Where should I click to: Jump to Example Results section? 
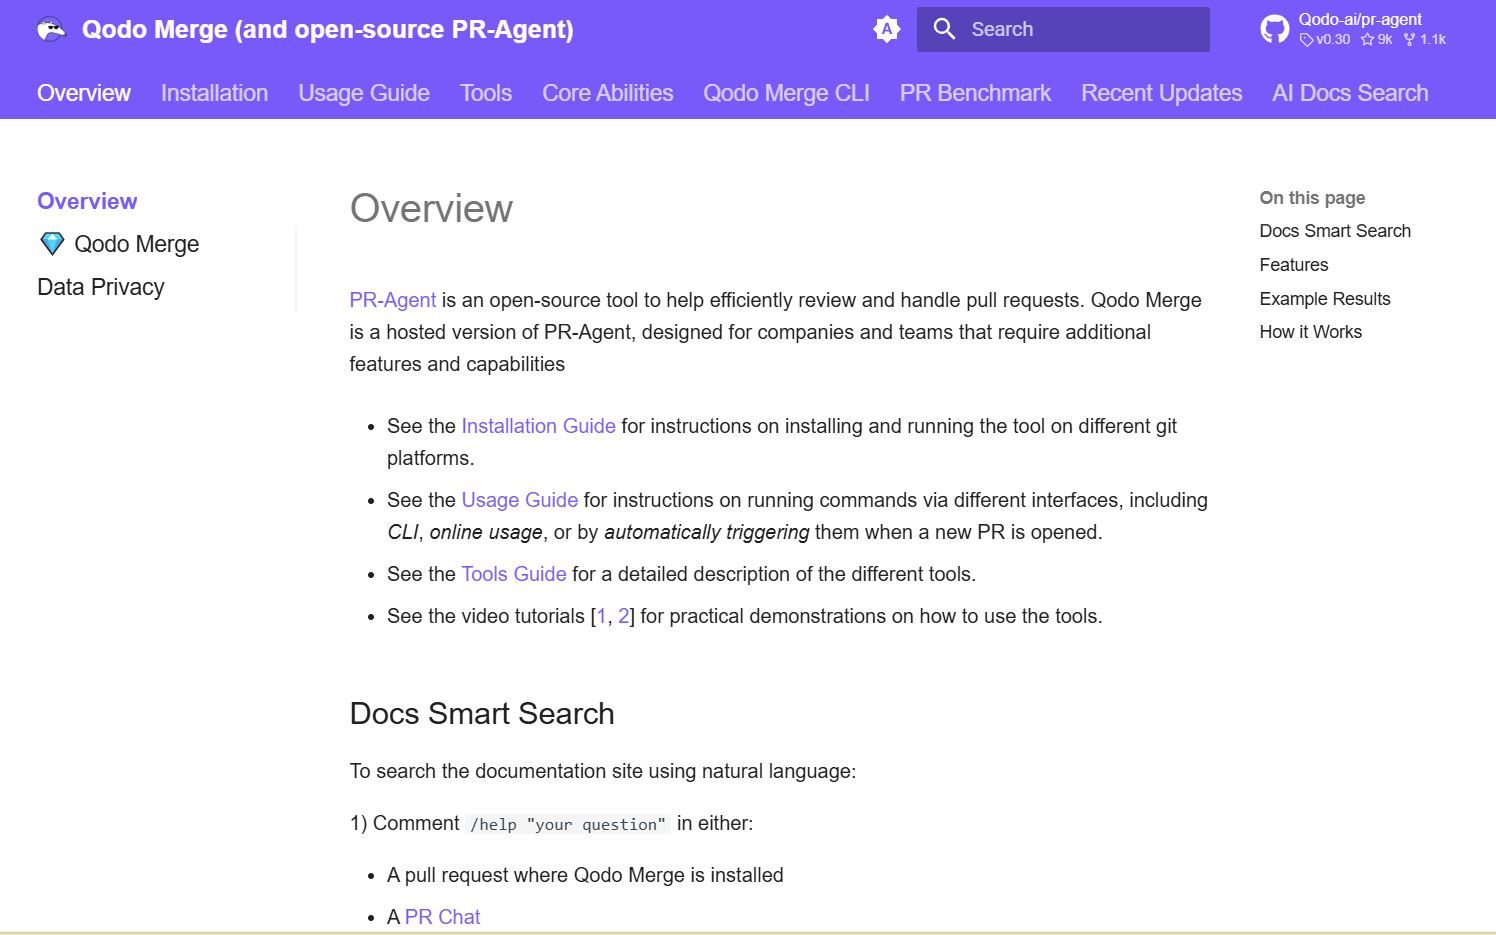1325,299
